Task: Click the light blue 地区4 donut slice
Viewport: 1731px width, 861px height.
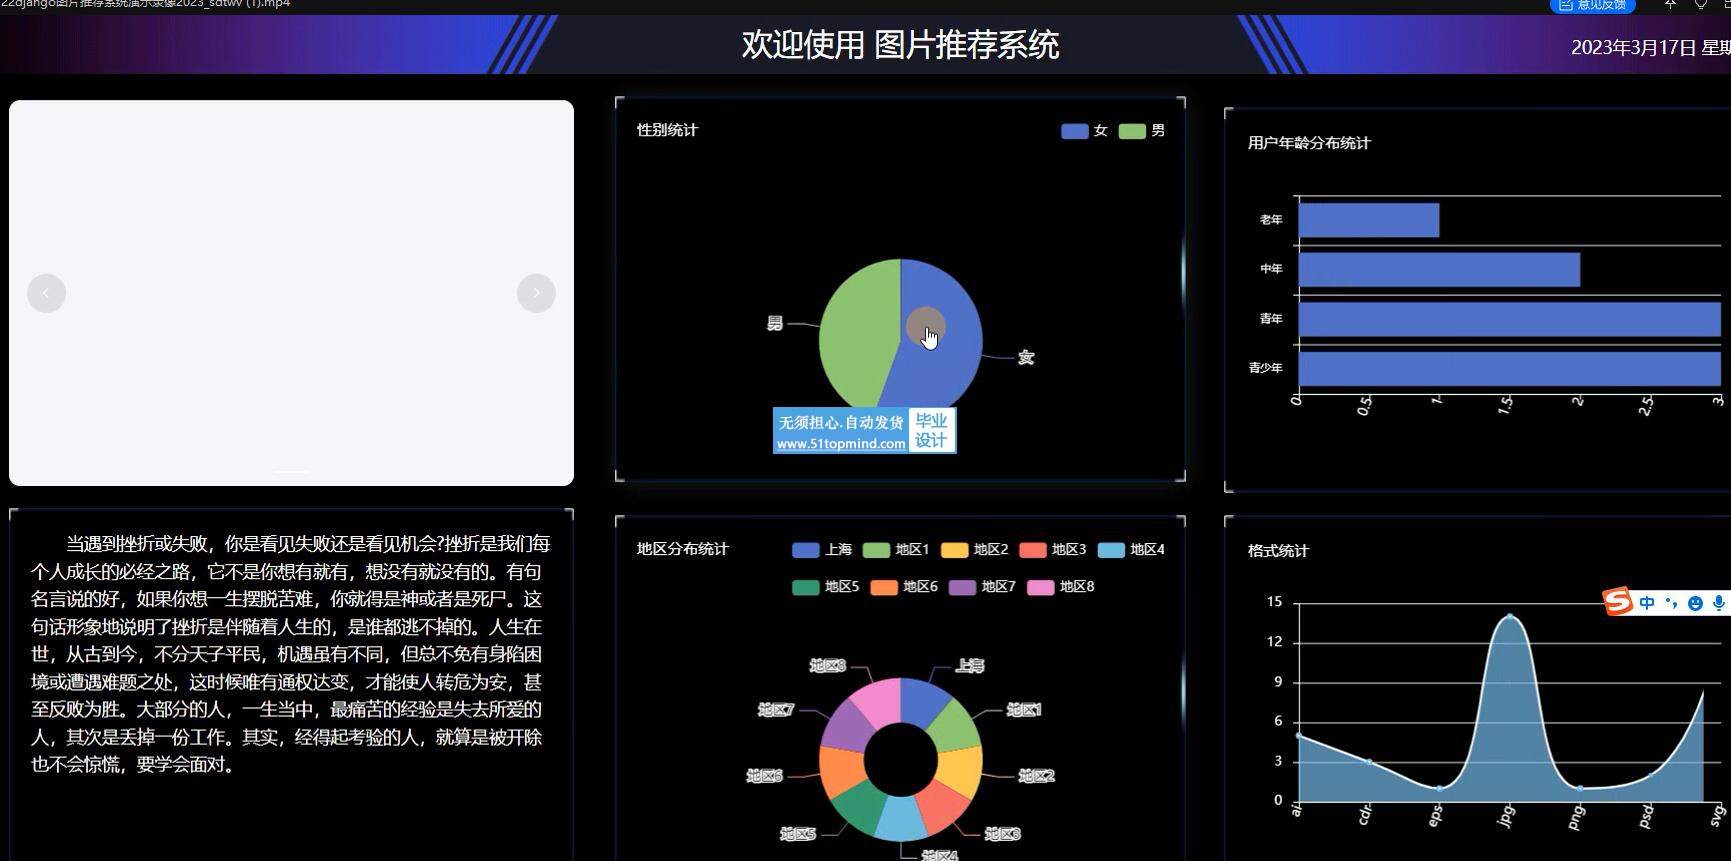Action: (x=901, y=820)
